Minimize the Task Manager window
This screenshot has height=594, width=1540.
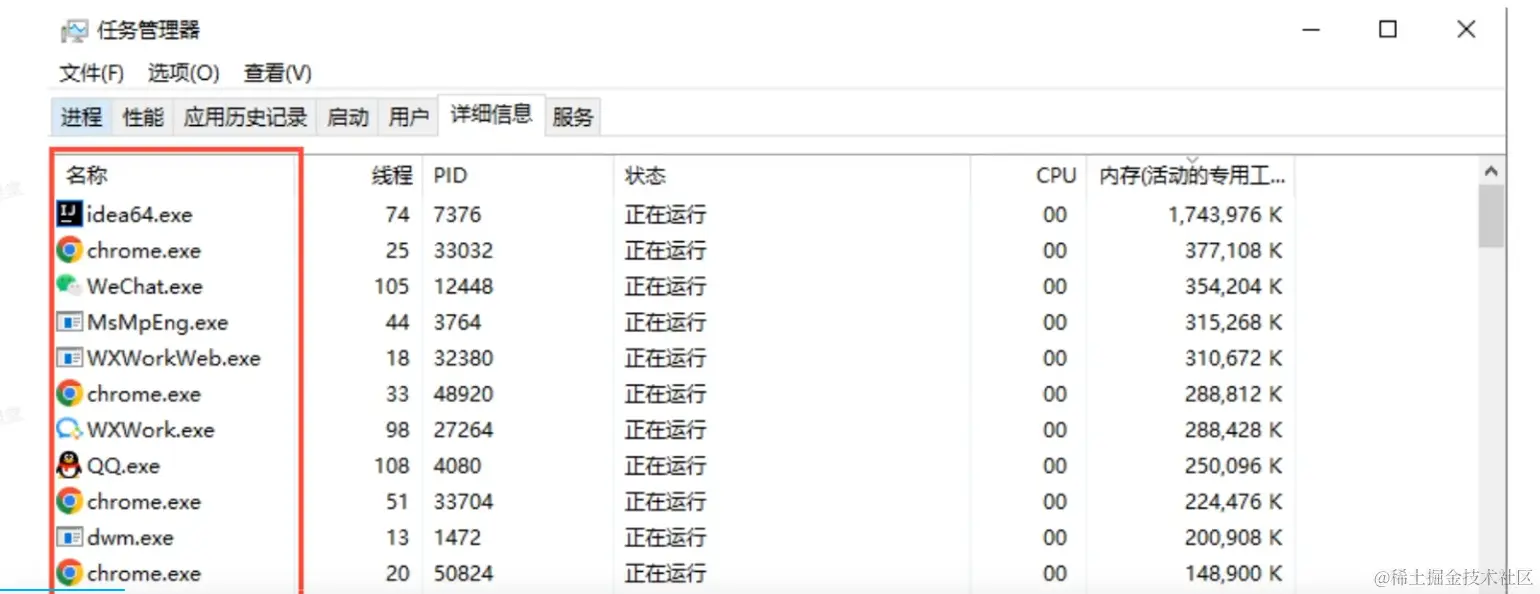pos(1312,30)
